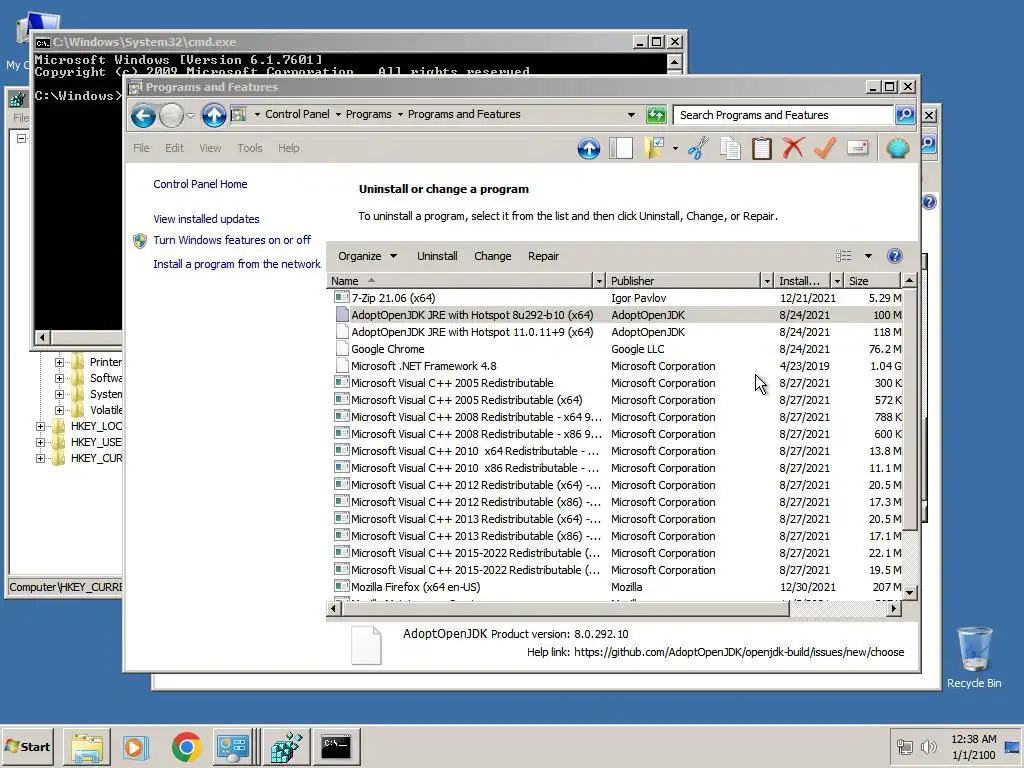Launch Windows Media Player from taskbar
This screenshot has height=768, width=1024.
136,746
